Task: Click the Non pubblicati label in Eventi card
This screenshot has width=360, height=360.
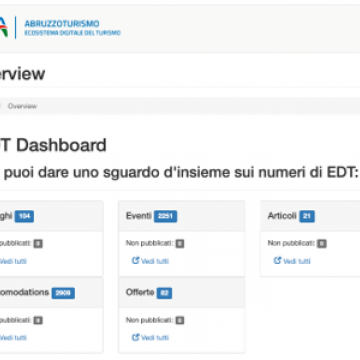Action: coord(150,243)
